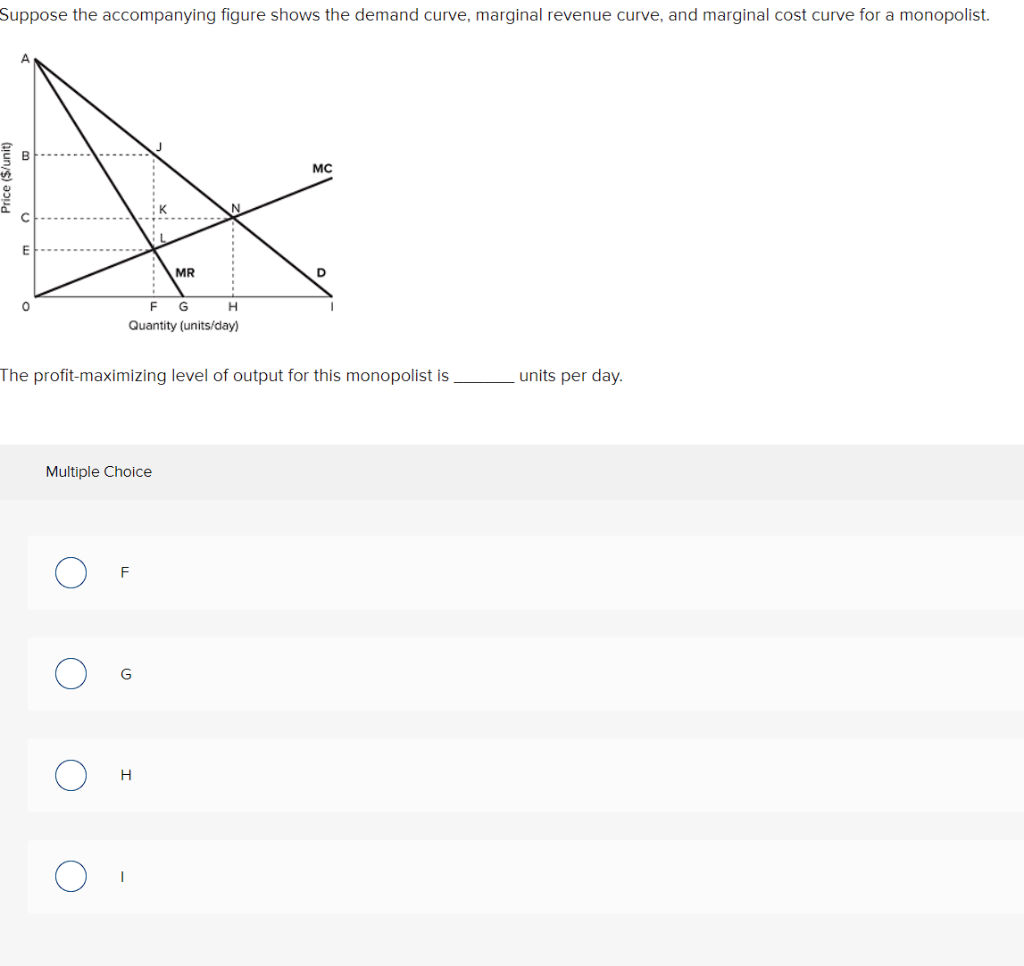
Task: Select the radio button for answer F
Action: [70, 572]
